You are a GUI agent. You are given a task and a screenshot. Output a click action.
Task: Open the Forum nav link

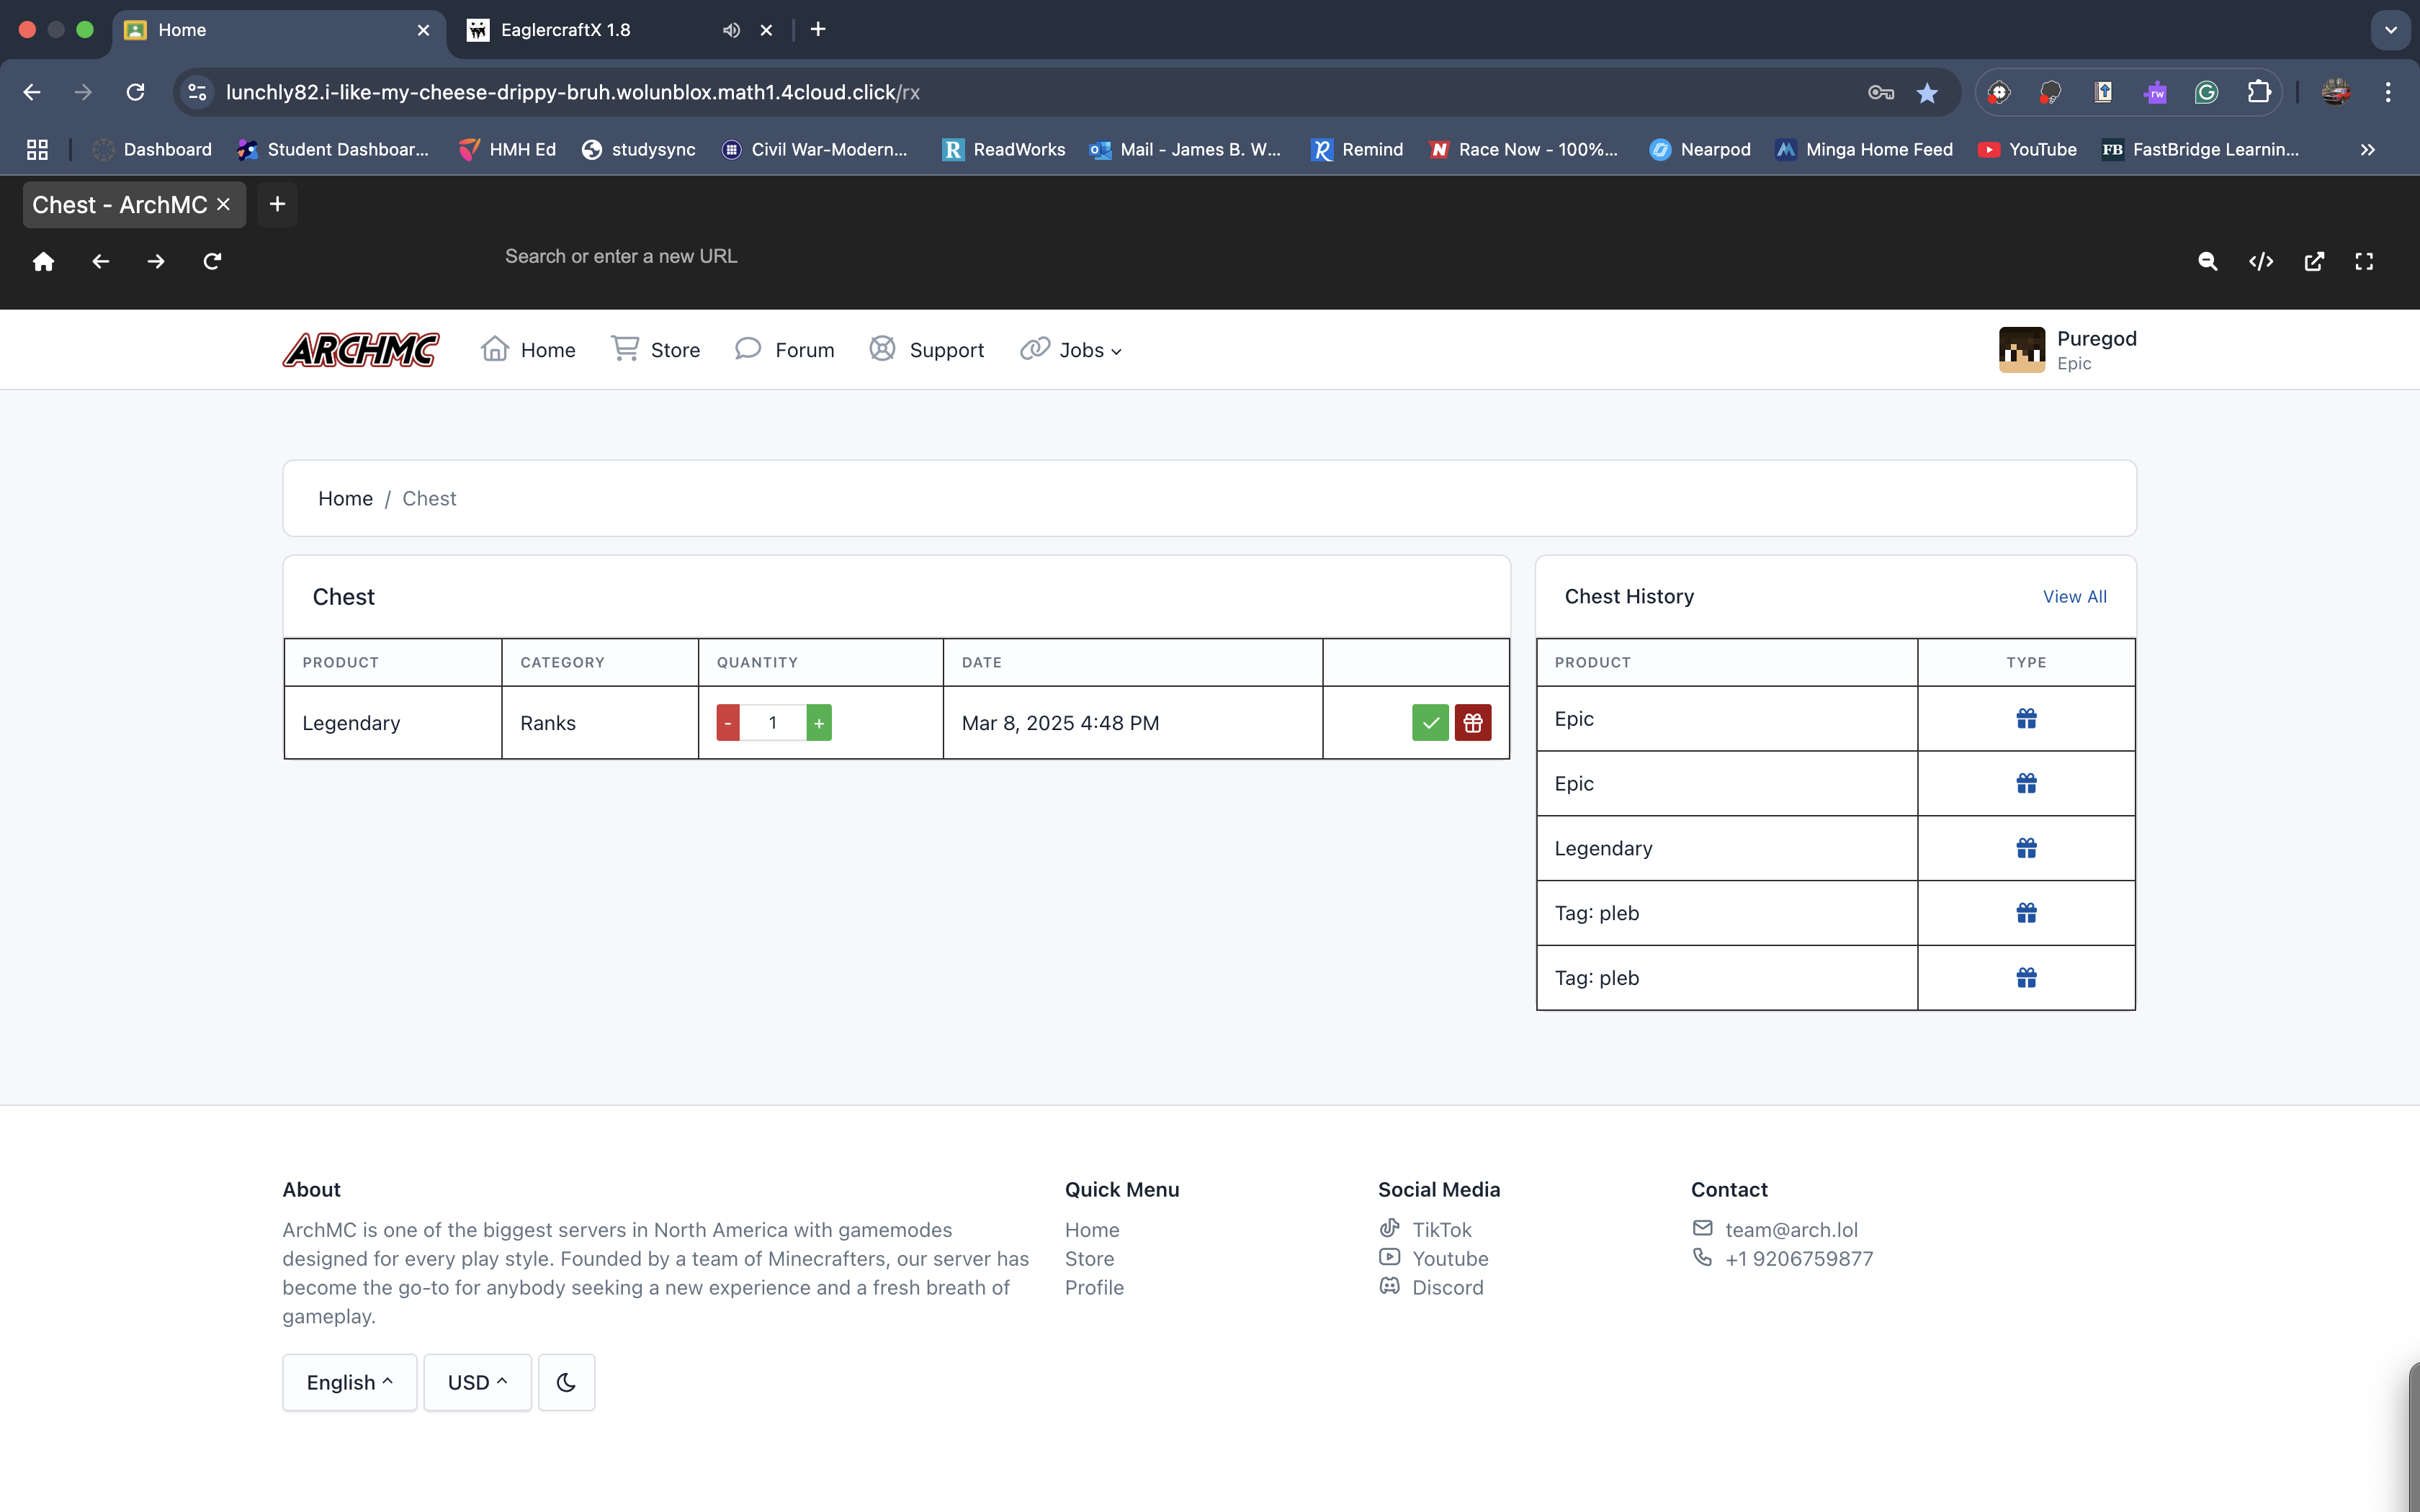click(x=785, y=350)
